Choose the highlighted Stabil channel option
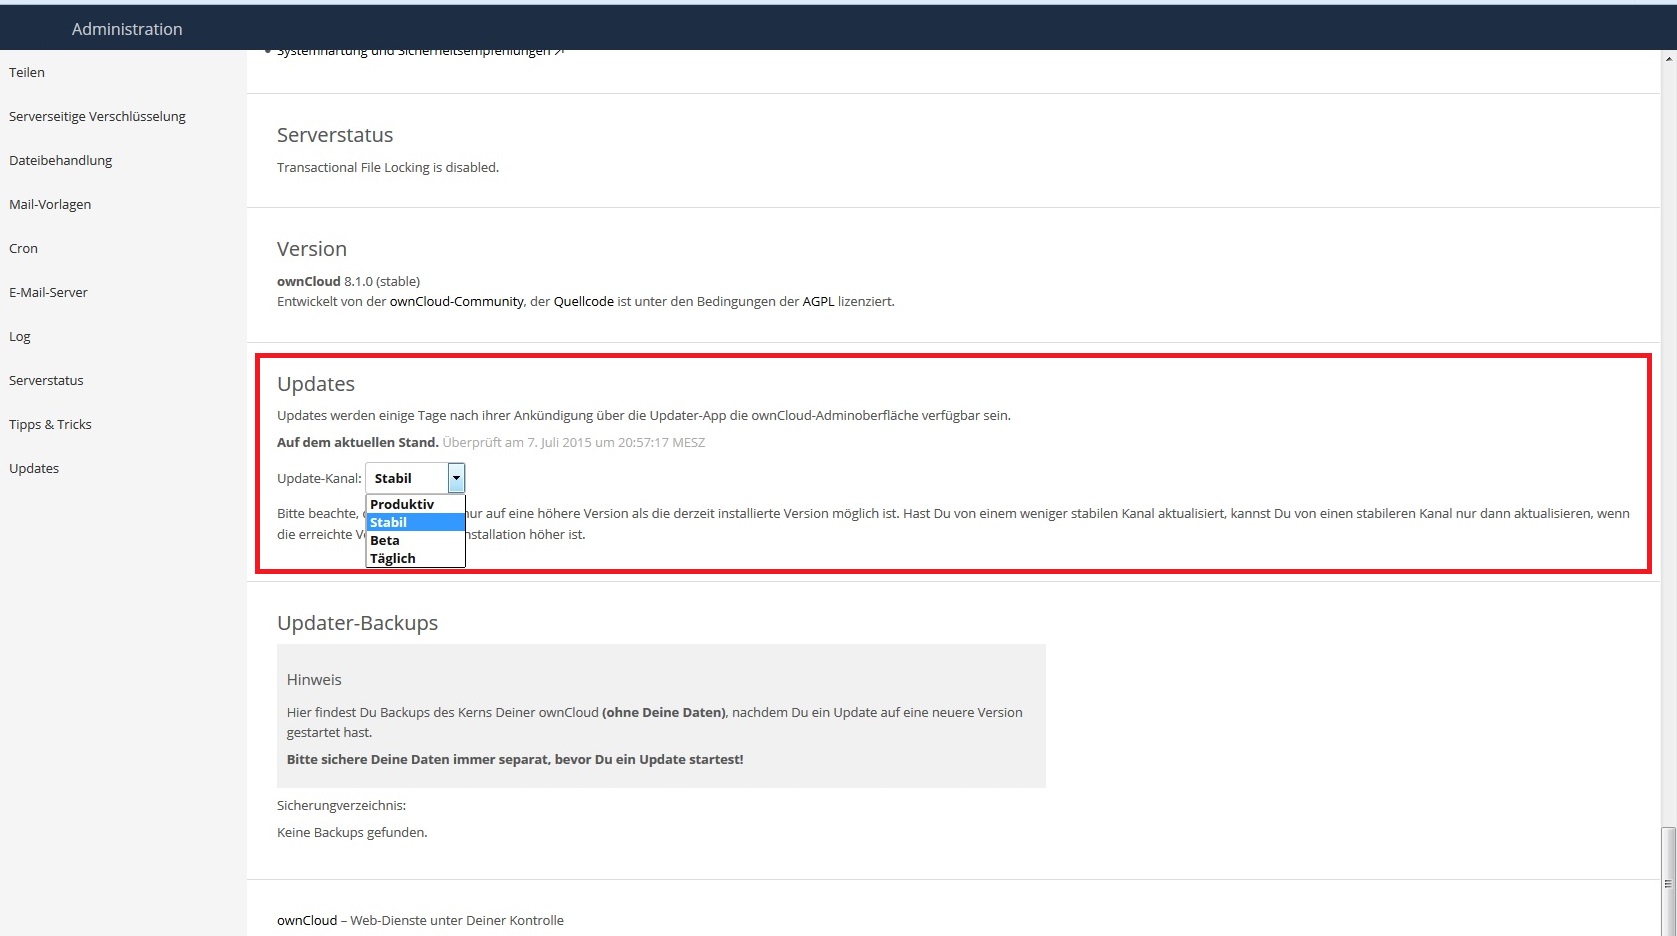The height and width of the screenshot is (936, 1677). tap(415, 522)
